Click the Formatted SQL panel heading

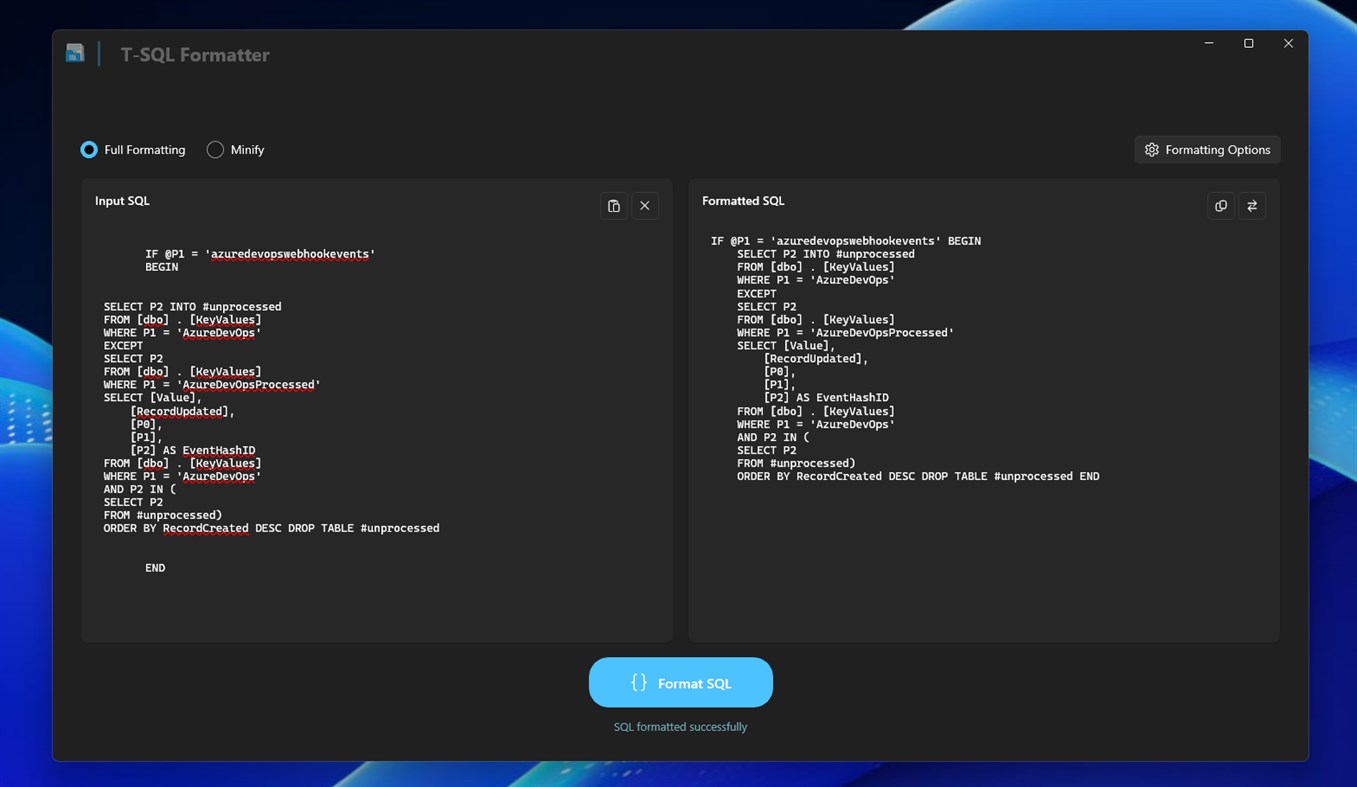pyautogui.click(x=743, y=201)
